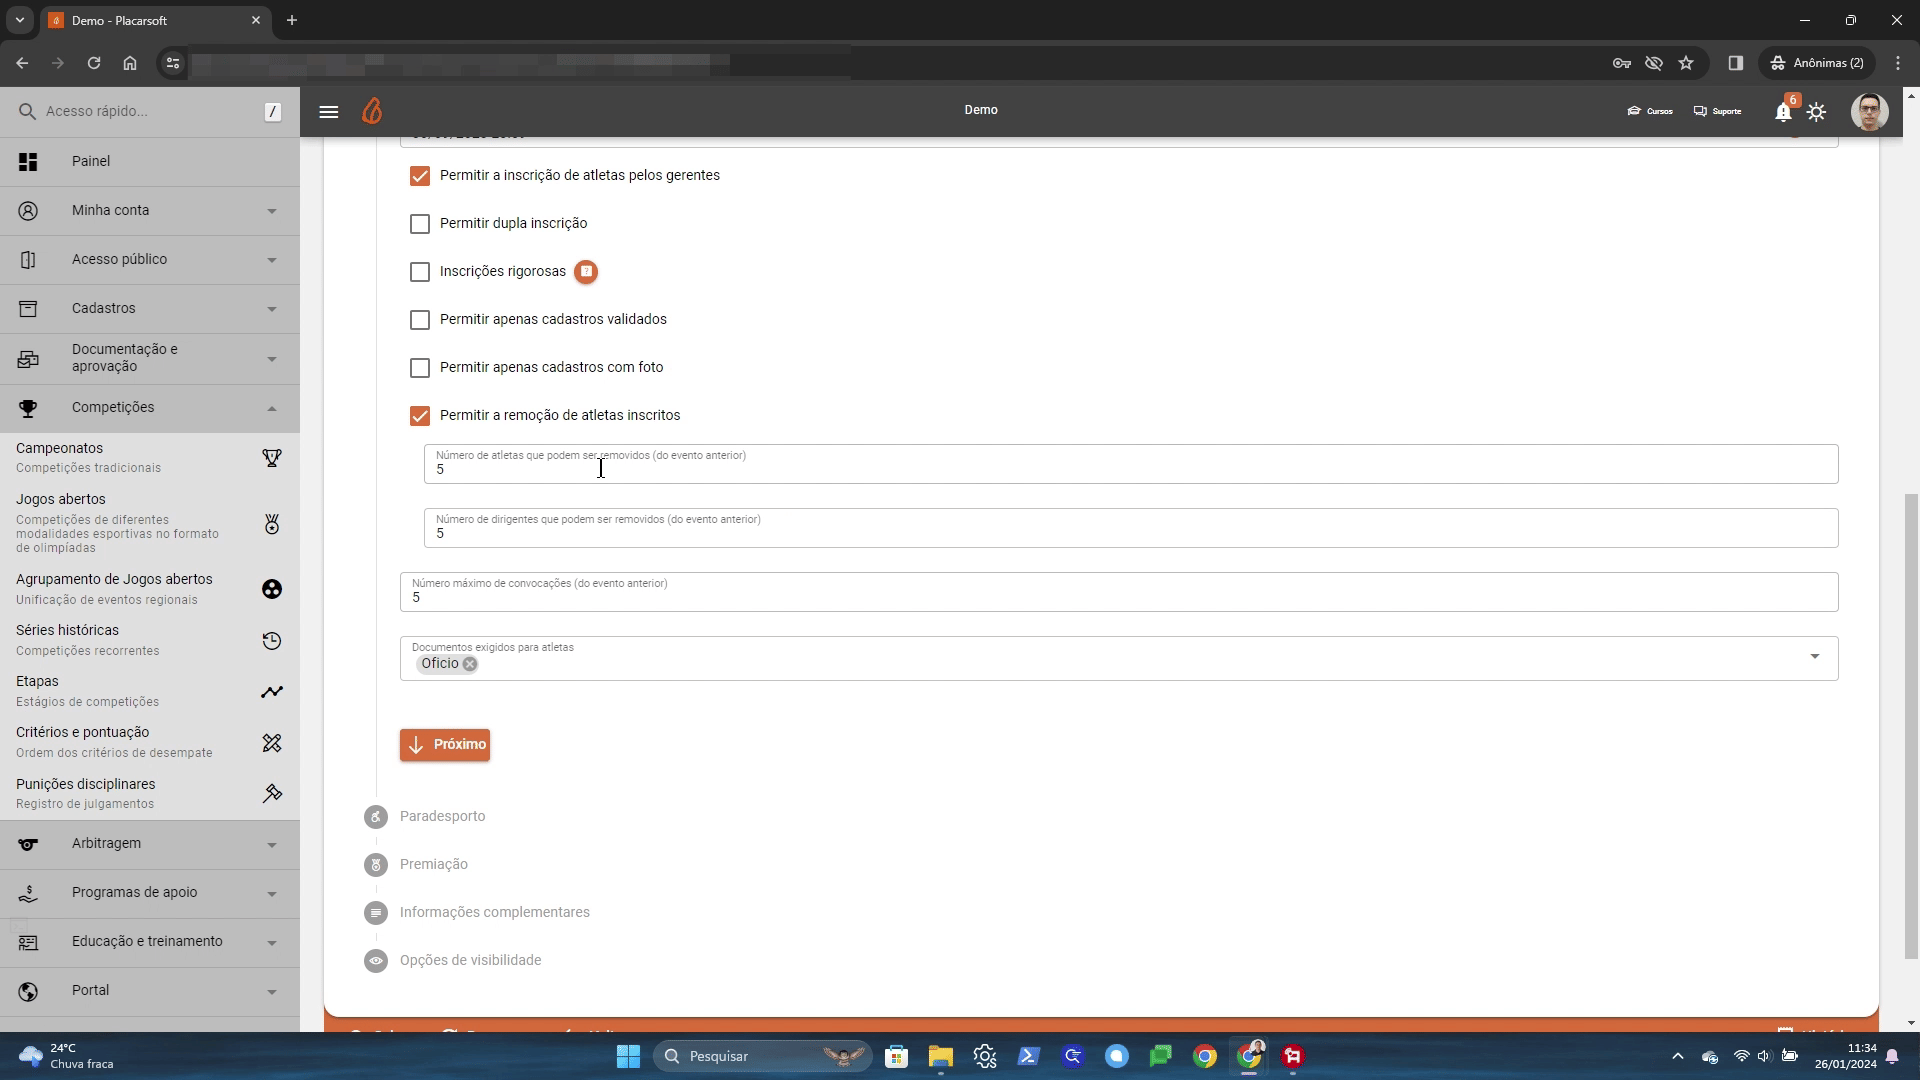Open Cursos from the top bar
The width and height of the screenshot is (1920, 1080).
click(x=1650, y=111)
